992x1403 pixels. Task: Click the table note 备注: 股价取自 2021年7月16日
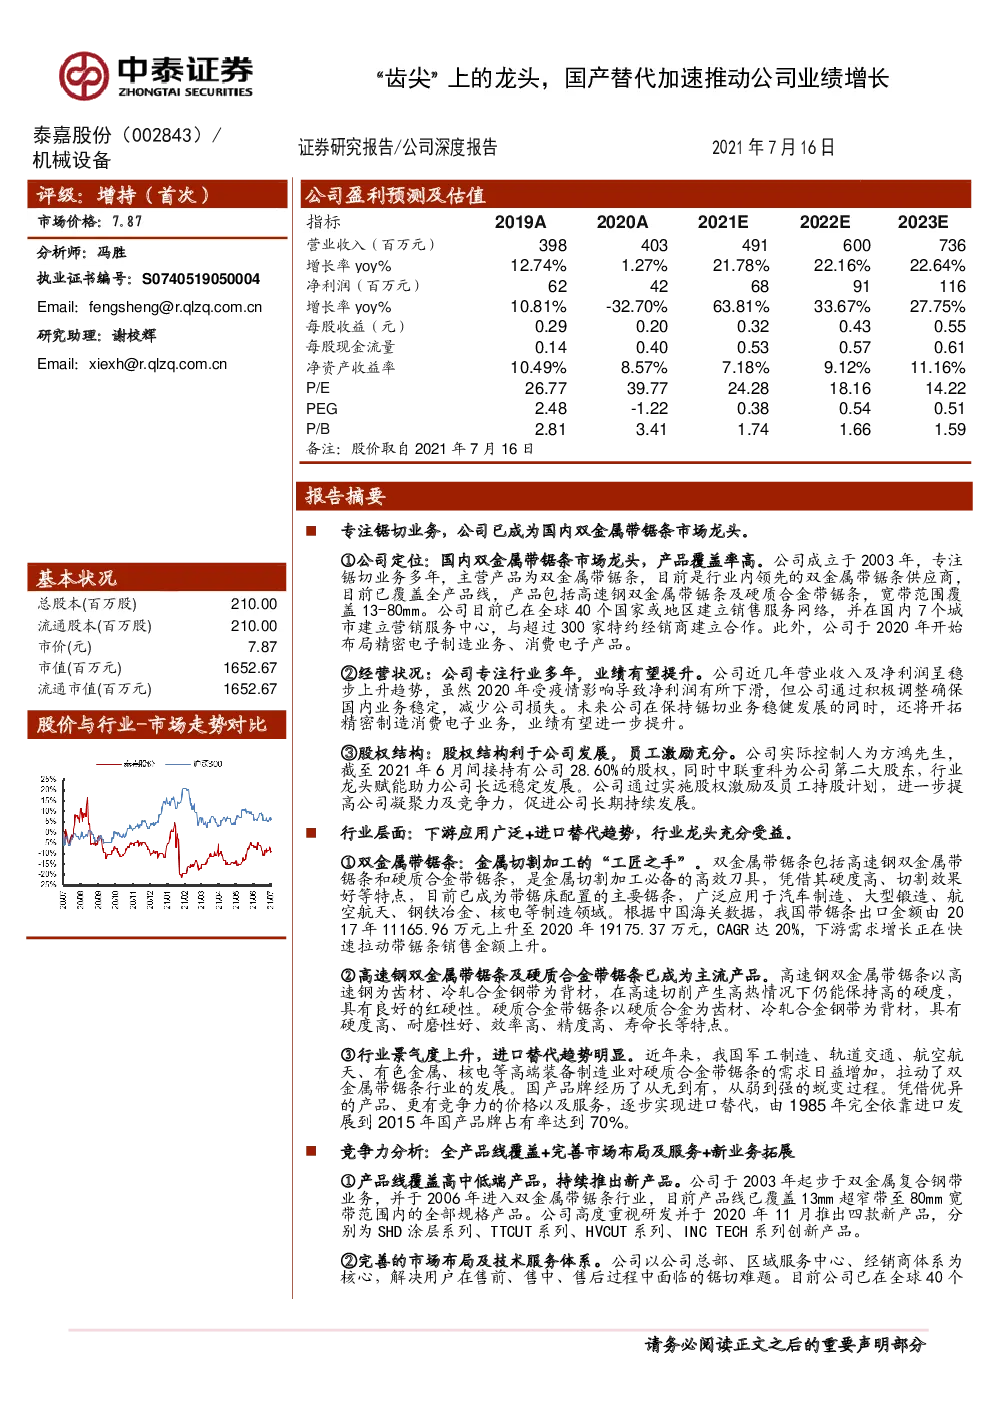(420, 449)
